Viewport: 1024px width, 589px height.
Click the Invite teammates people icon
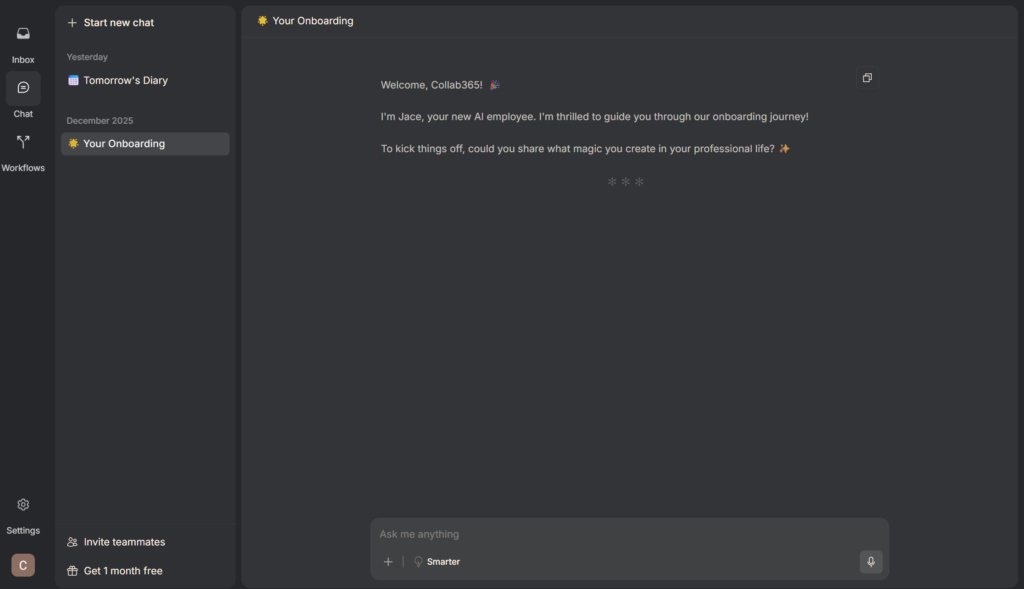point(72,542)
